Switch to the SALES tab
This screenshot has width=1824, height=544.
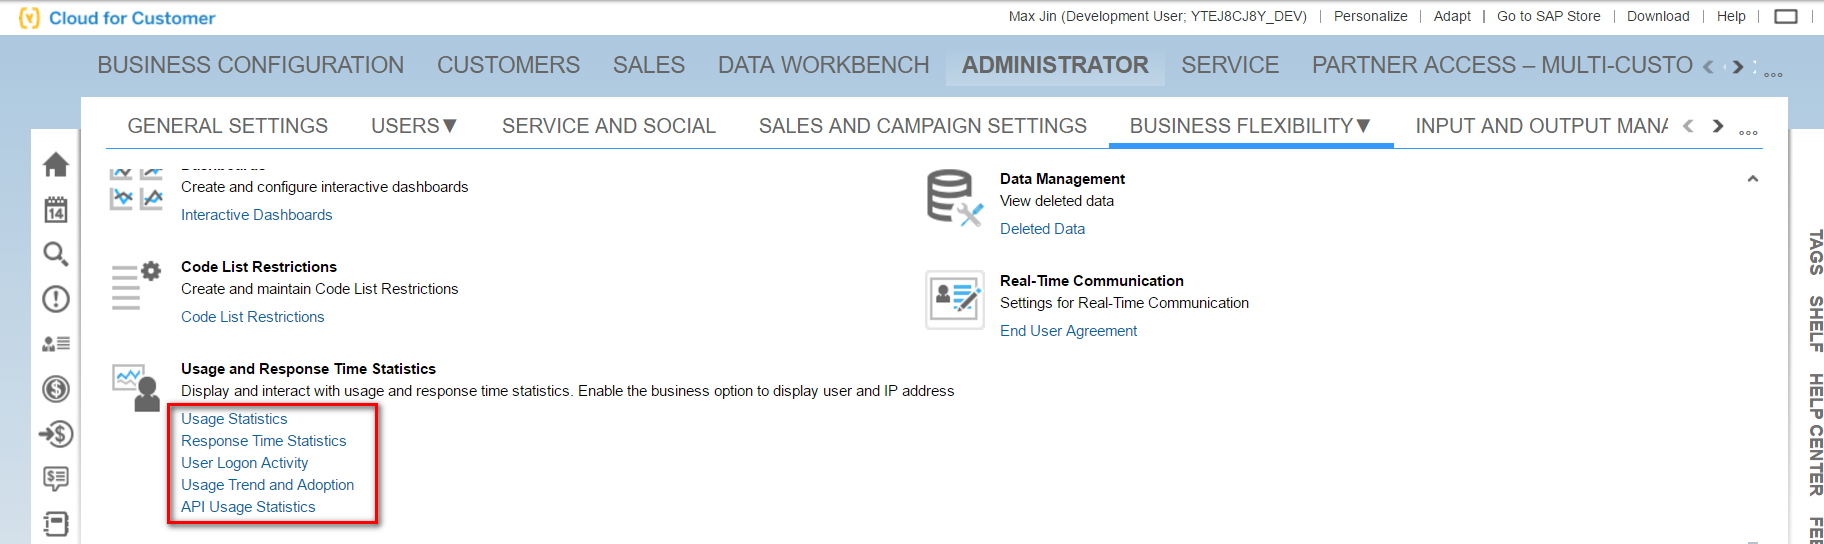click(649, 65)
